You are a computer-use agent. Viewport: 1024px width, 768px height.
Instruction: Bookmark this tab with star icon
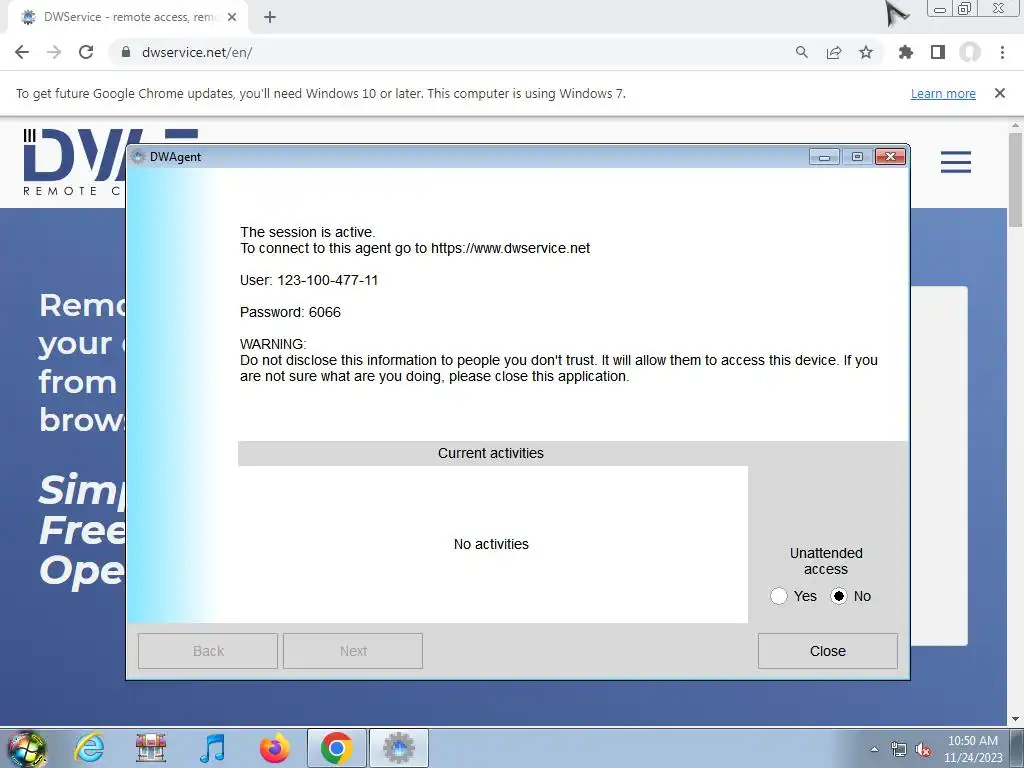click(866, 52)
